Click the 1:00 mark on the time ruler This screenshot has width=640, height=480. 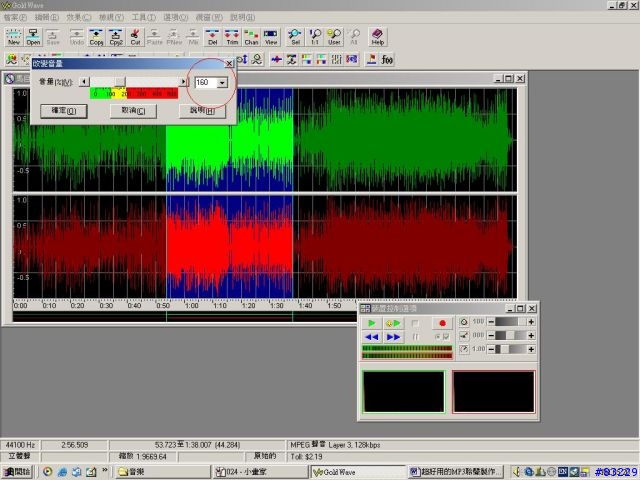click(192, 305)
